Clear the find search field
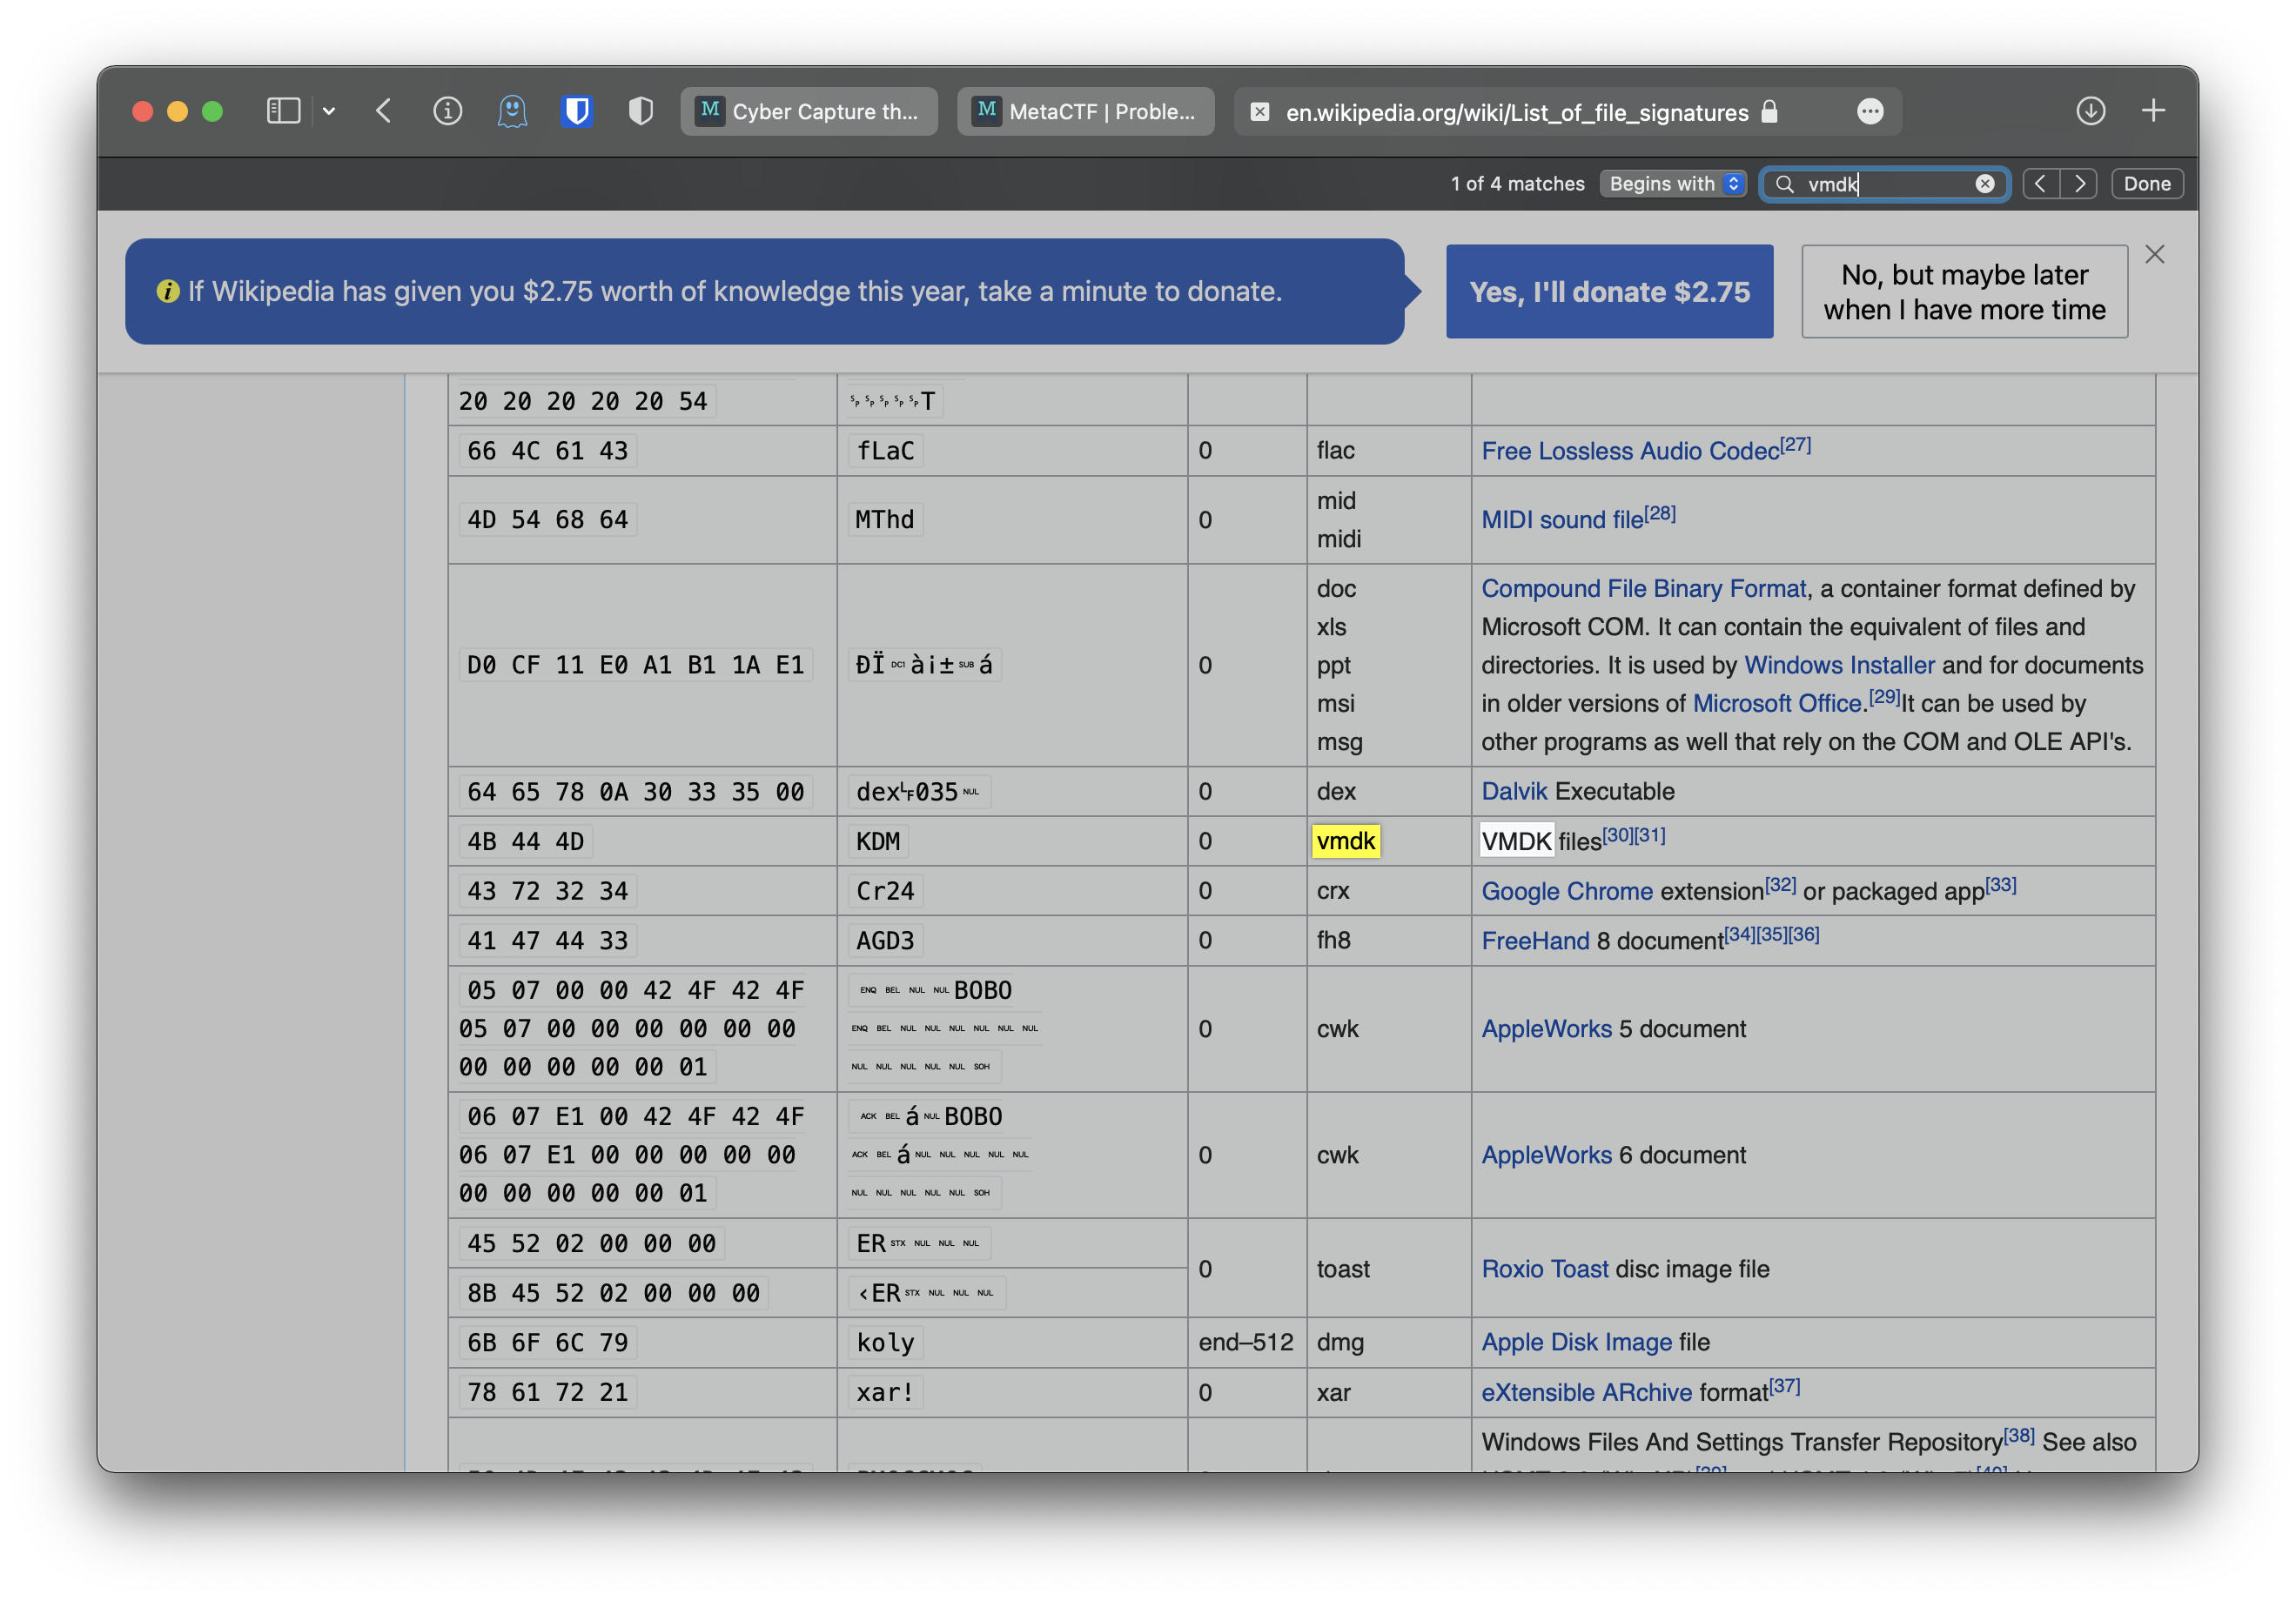This screenshot has width=2296, height=1601. point(1985,184)
